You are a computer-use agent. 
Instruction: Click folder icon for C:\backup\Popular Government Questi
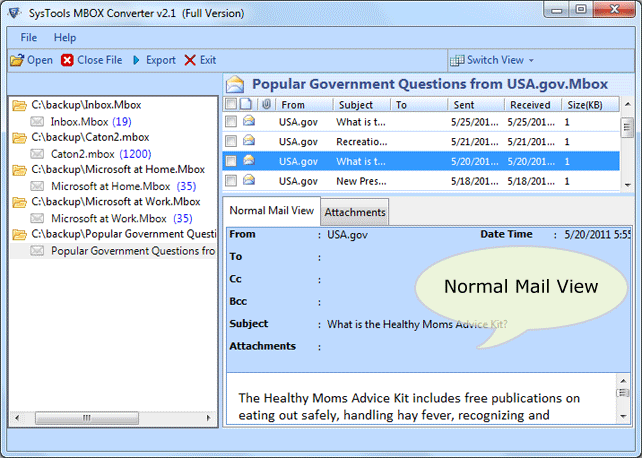19,234
